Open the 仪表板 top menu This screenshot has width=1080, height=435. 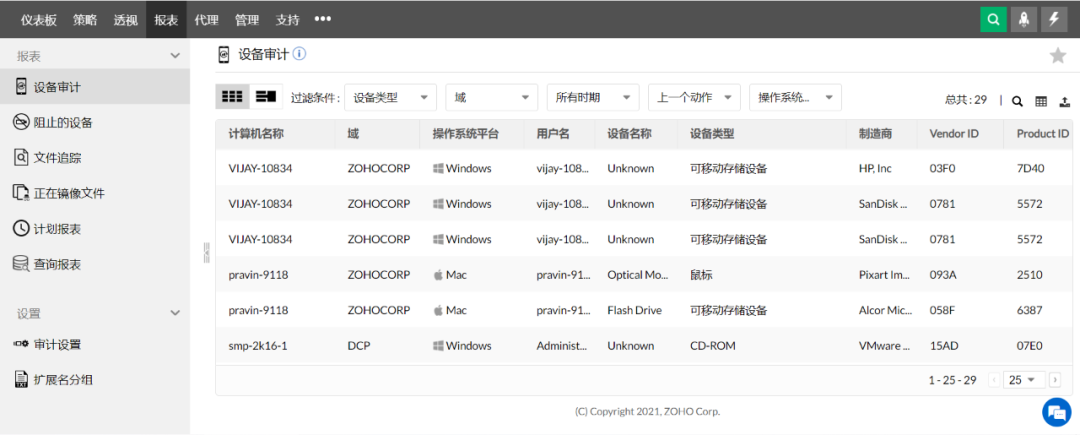[39, 20]
